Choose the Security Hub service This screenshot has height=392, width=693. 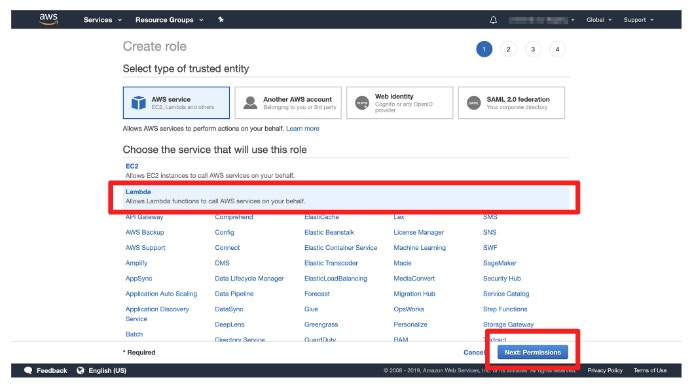(x=502, y=278)
